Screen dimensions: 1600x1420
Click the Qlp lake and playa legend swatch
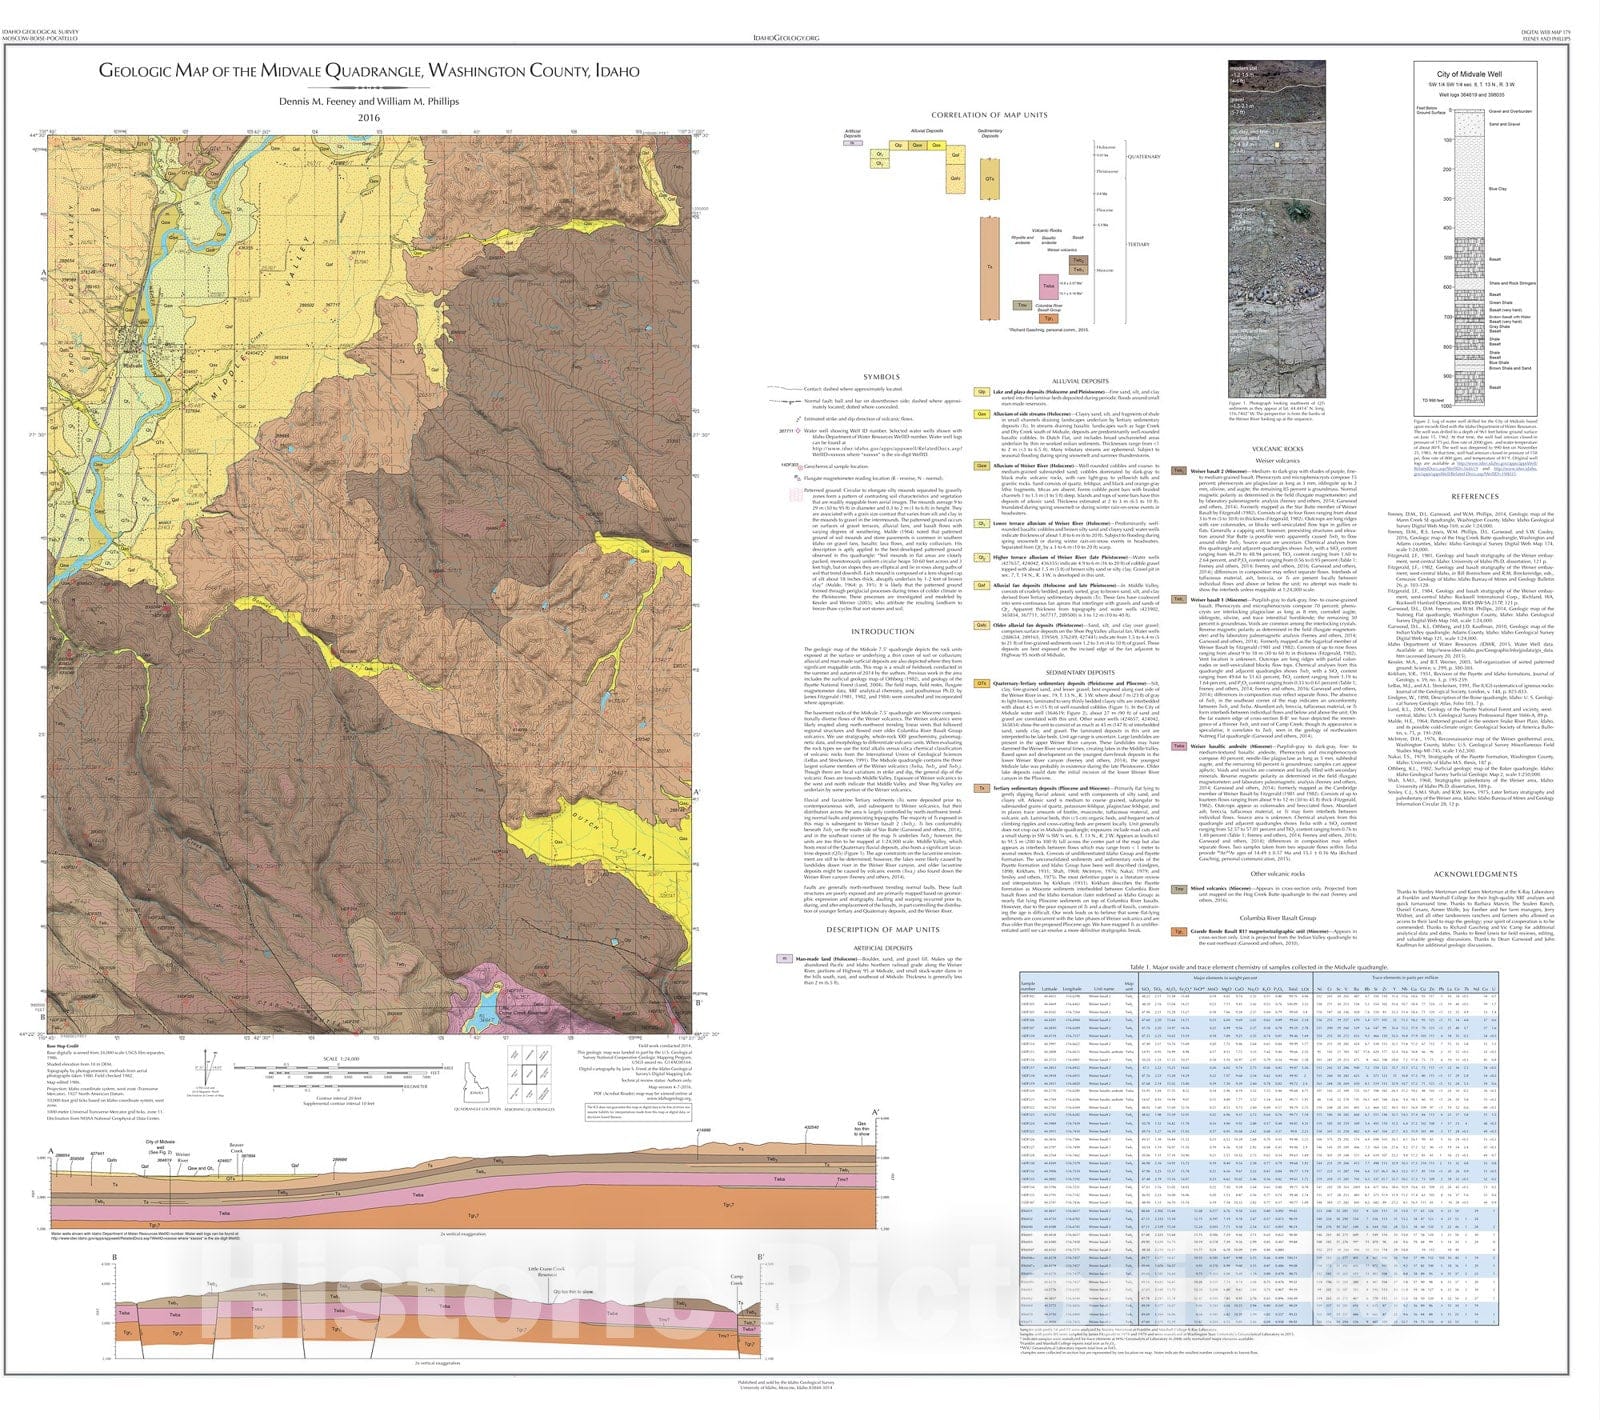click(982, 392)
